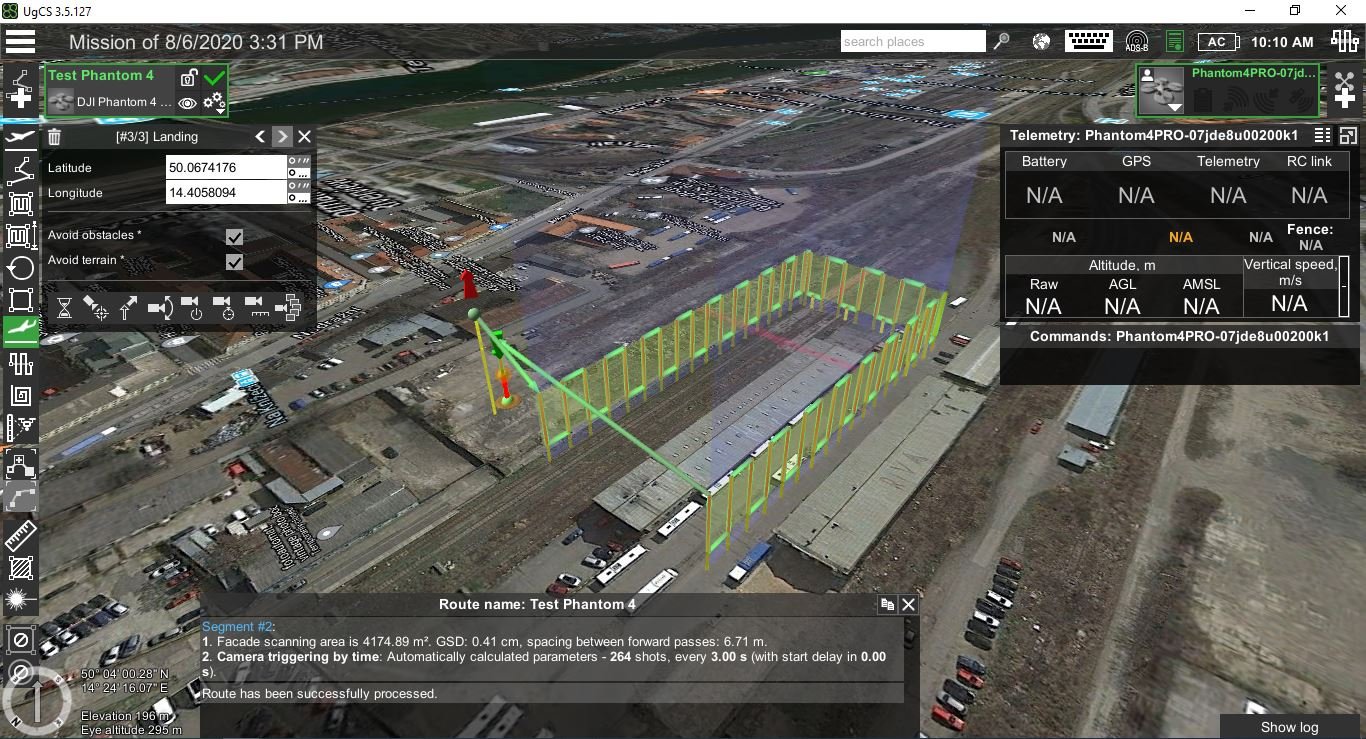Viewport: 1366px width, 739px height.
Task: Go to previous segment with left chevron
Action: tap(260, 137)
